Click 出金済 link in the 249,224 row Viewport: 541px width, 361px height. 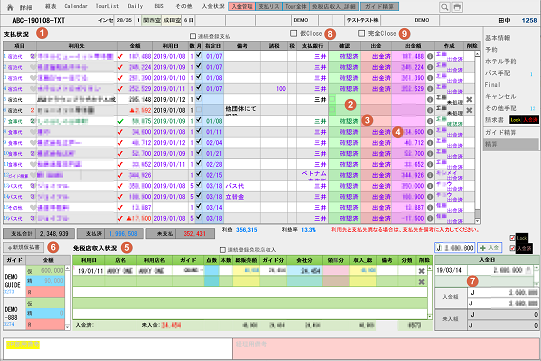455,70
